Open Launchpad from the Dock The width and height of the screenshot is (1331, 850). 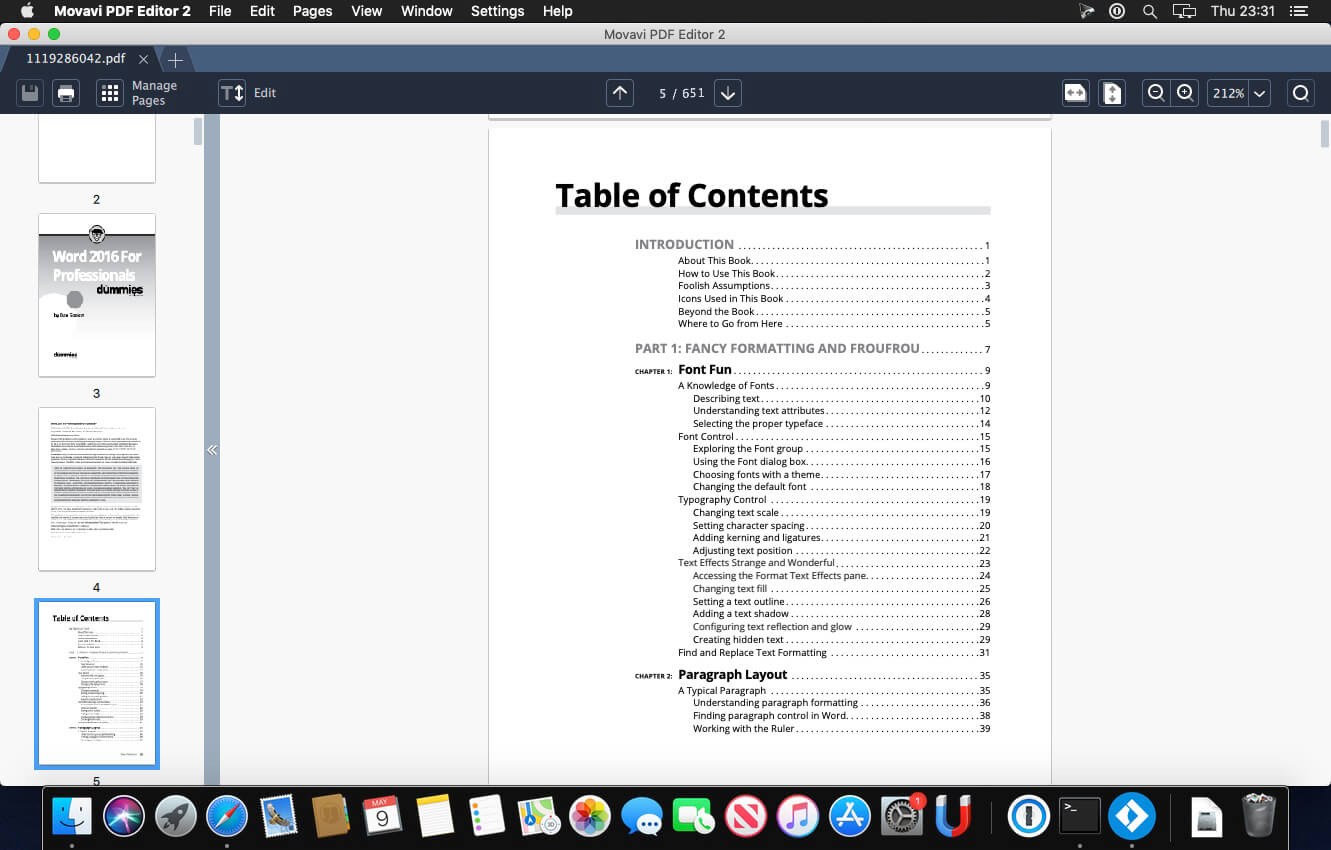pyautogui.click(x=175, y=816)
